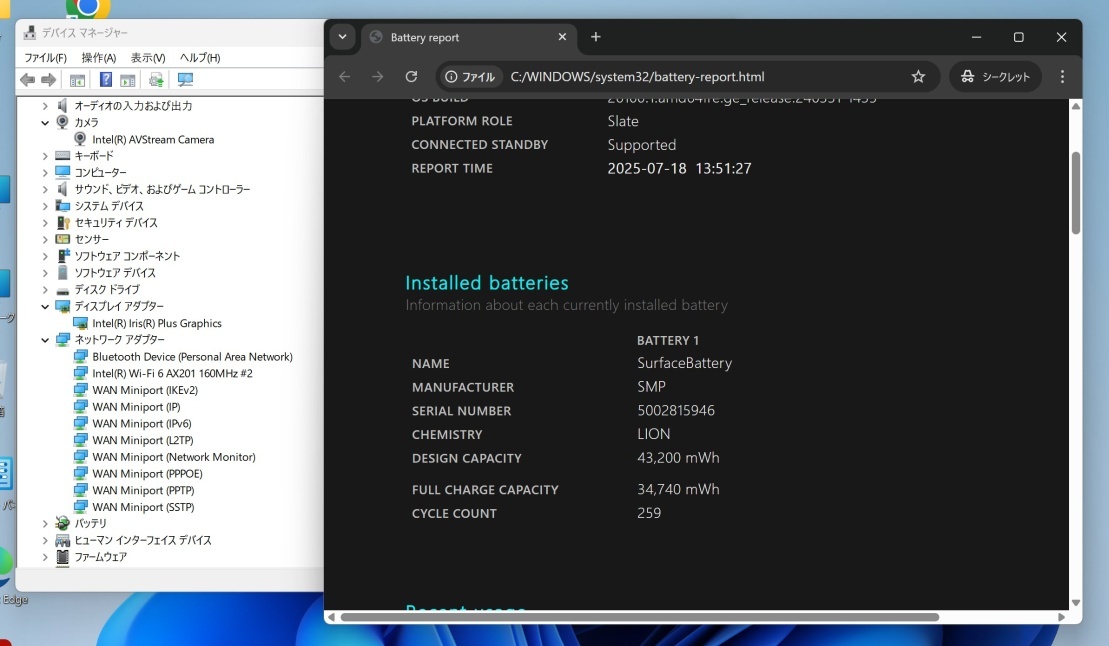This screenshot has width=1109, height=646.
Task: Click the Installed batteries heading
Action: (487, 283)
